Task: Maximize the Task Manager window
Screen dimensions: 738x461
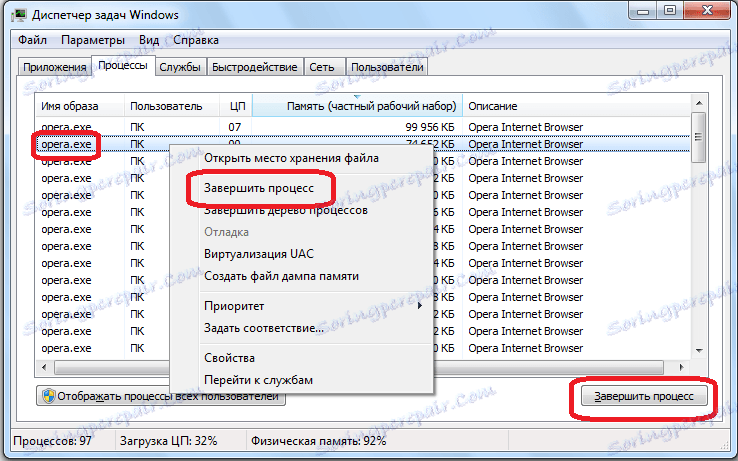Action: click(x=670, y=11)
